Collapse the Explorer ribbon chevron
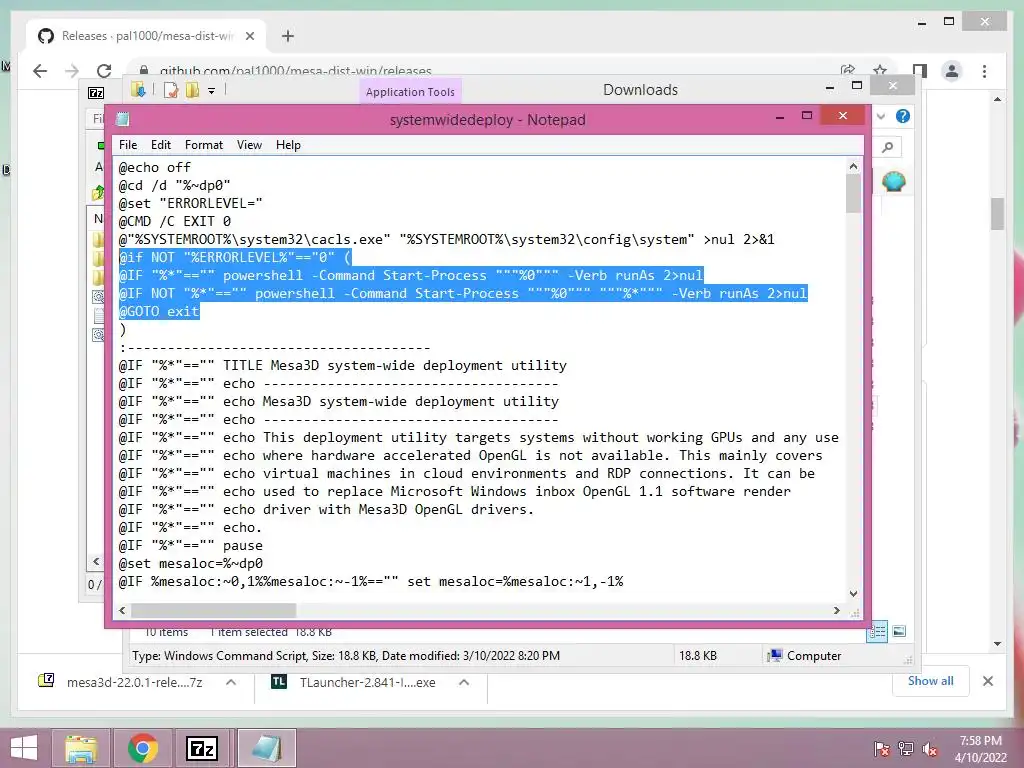 coord(880,116)
